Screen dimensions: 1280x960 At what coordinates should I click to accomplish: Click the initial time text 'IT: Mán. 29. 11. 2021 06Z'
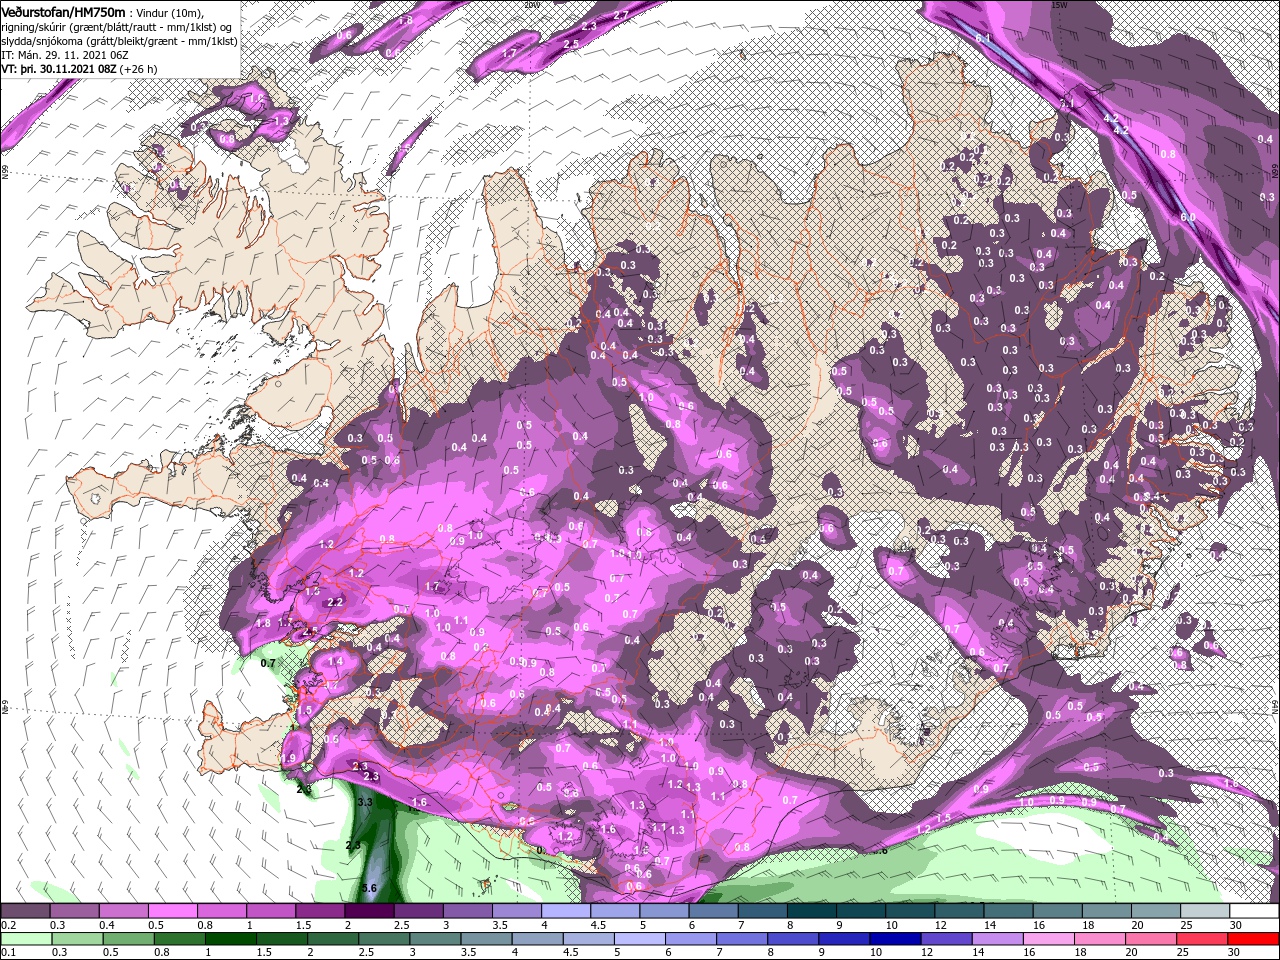[63, 56]
